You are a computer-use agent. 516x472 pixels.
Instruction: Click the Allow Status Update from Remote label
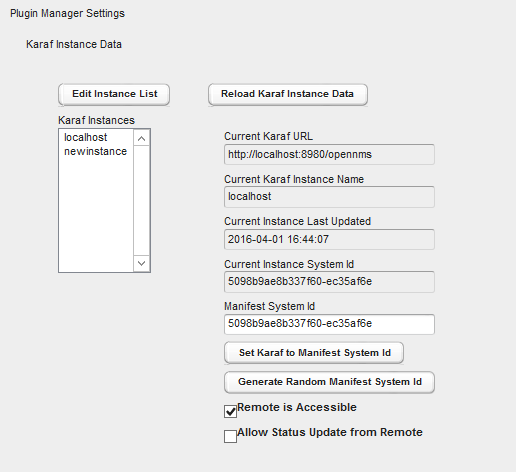coord(330,432)
